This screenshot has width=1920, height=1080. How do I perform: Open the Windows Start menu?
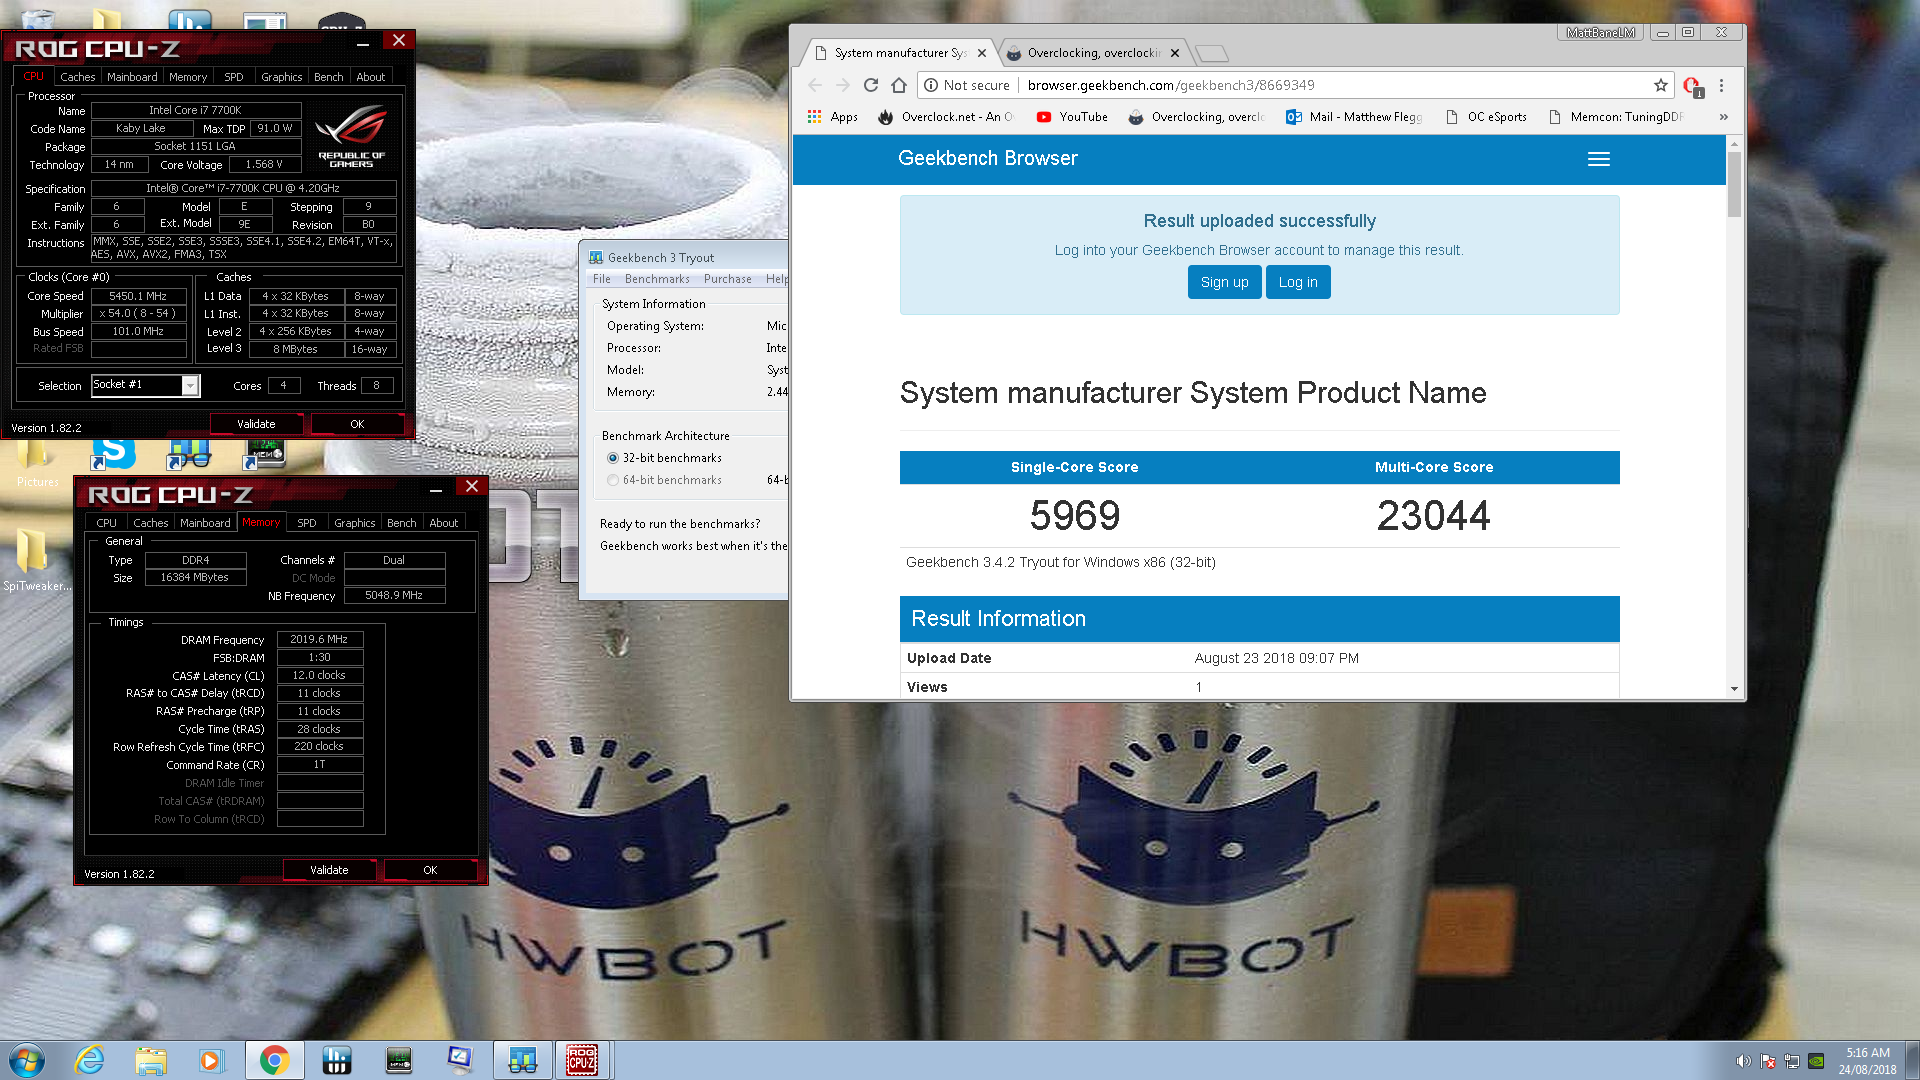pyautogui.click(x=27, y=1060)
